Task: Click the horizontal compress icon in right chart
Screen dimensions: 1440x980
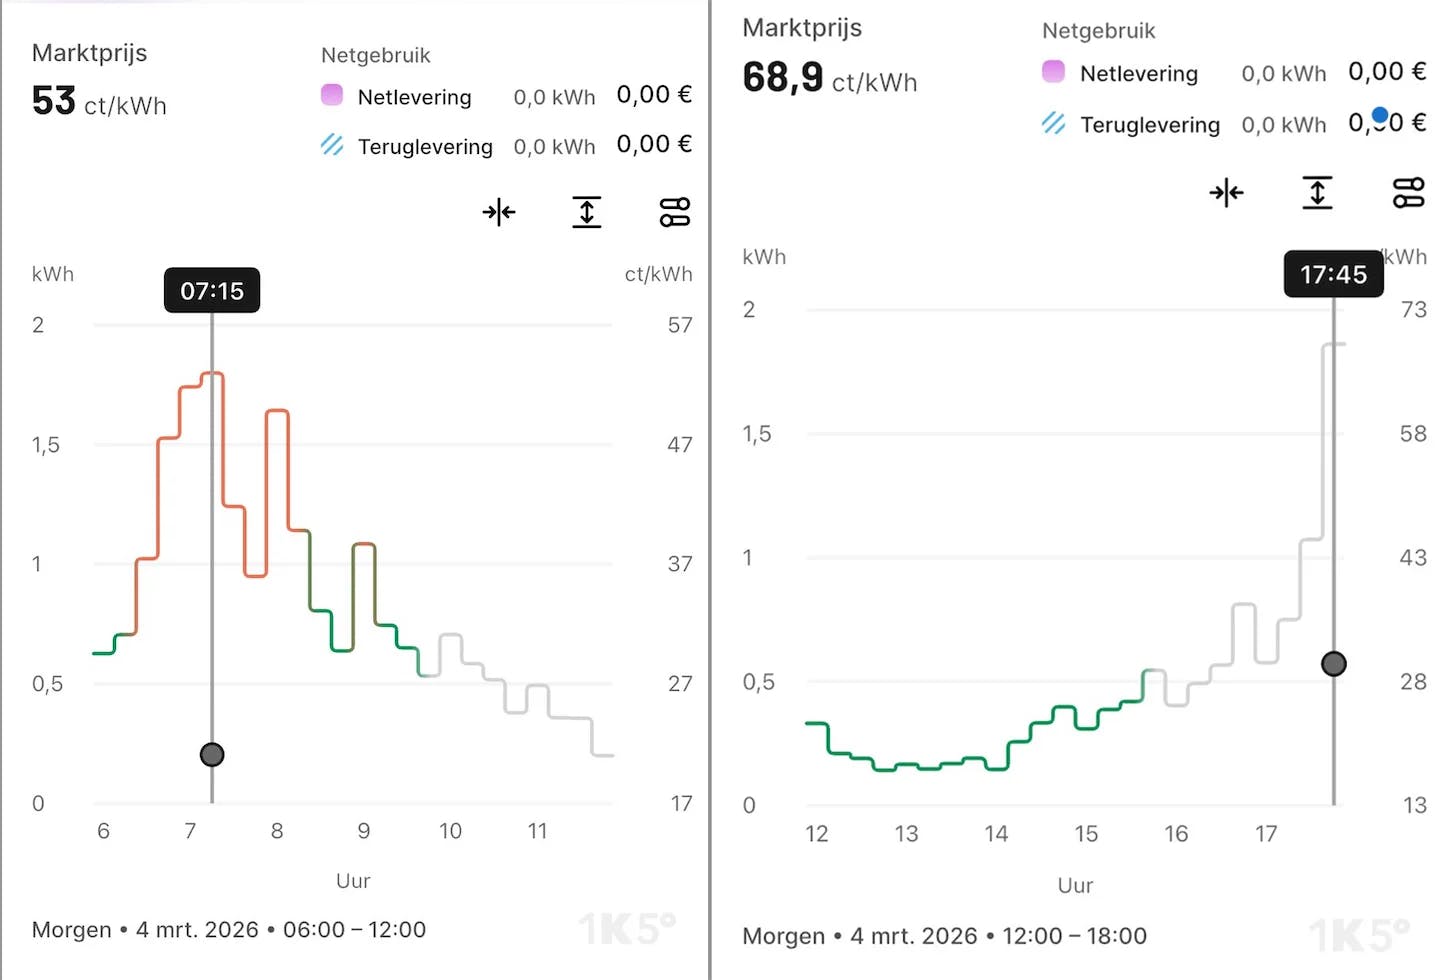Action: 1226,192
